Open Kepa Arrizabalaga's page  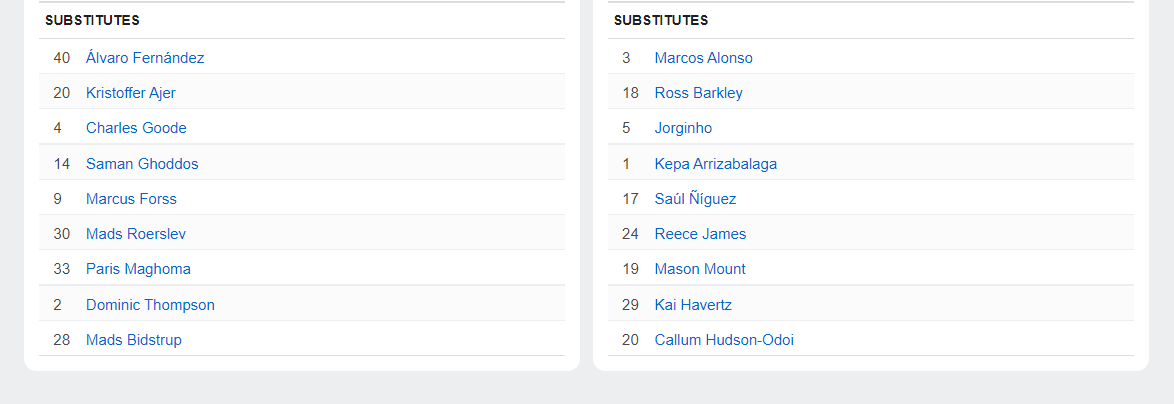point(715,164)
